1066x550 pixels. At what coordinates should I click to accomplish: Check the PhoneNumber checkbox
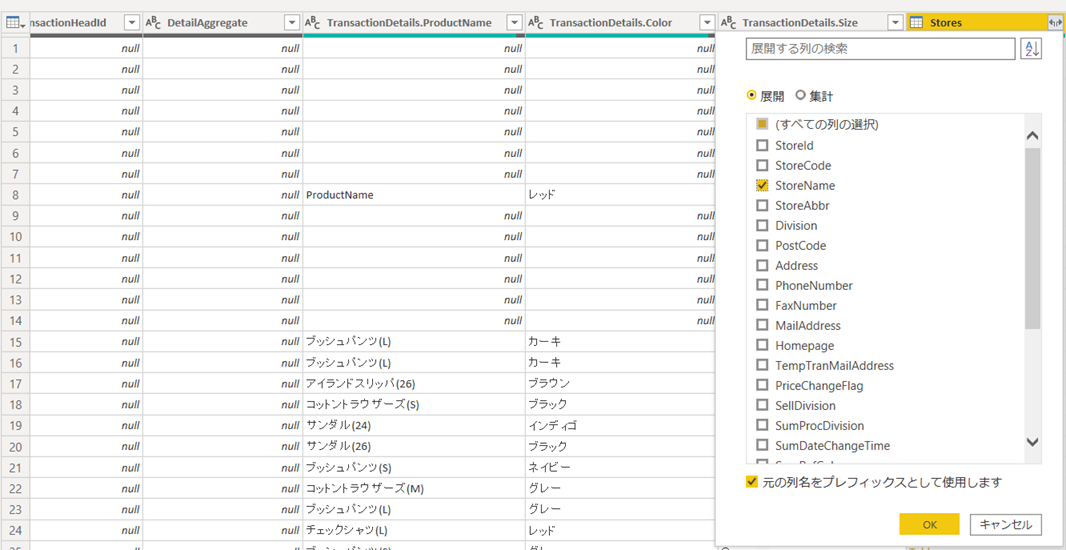(762, 286)
